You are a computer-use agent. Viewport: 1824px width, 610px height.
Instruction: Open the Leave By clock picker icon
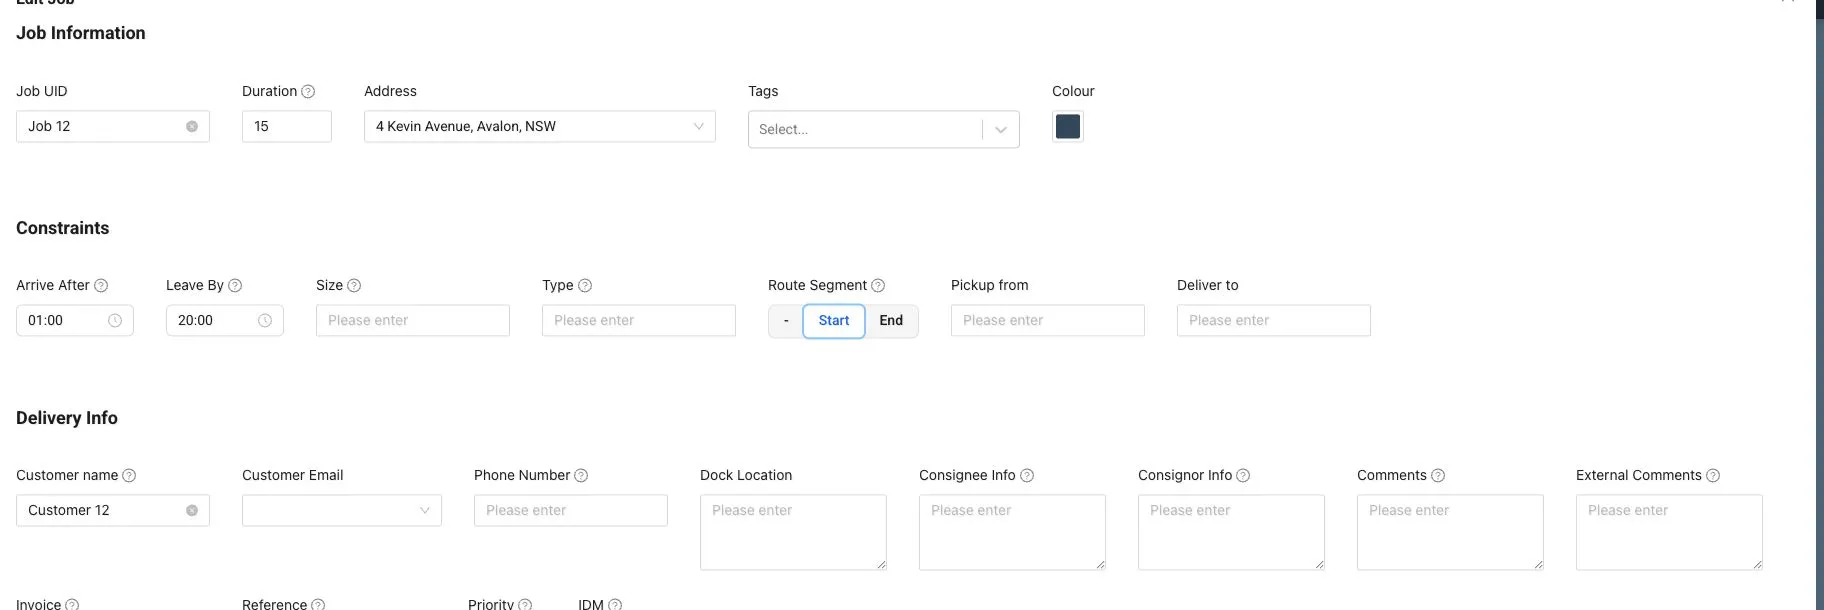pyautogui.click(x=265, y=320)
